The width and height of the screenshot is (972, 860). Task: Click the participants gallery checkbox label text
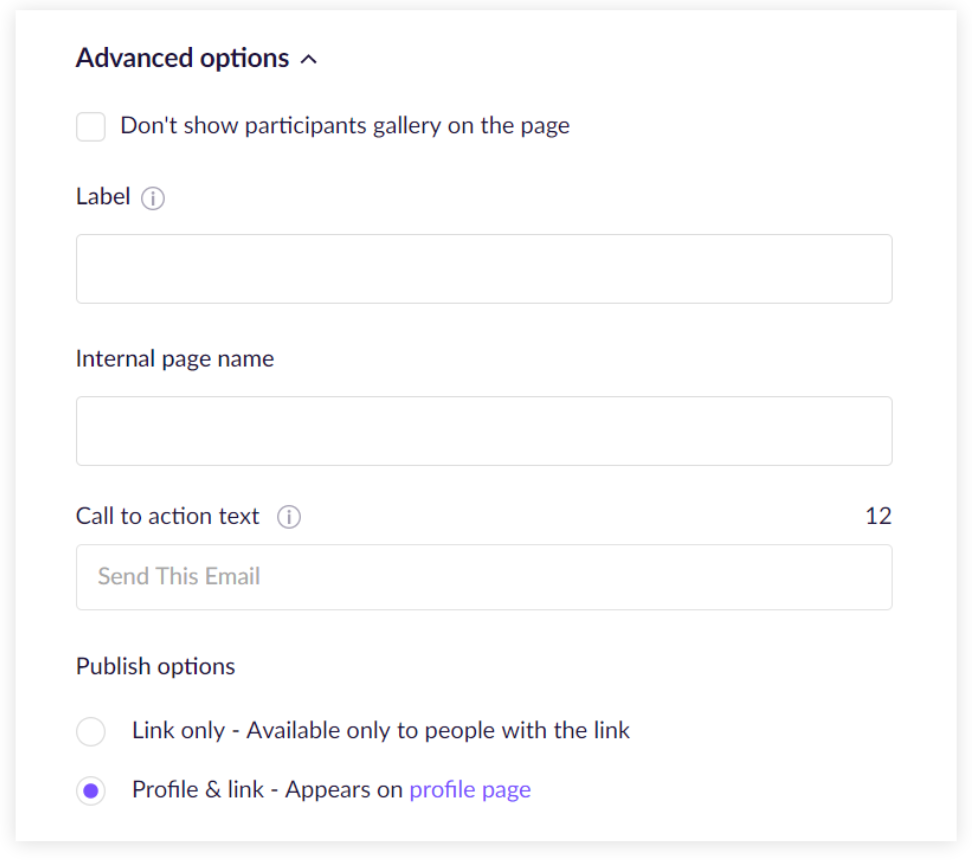coord(345,126)
